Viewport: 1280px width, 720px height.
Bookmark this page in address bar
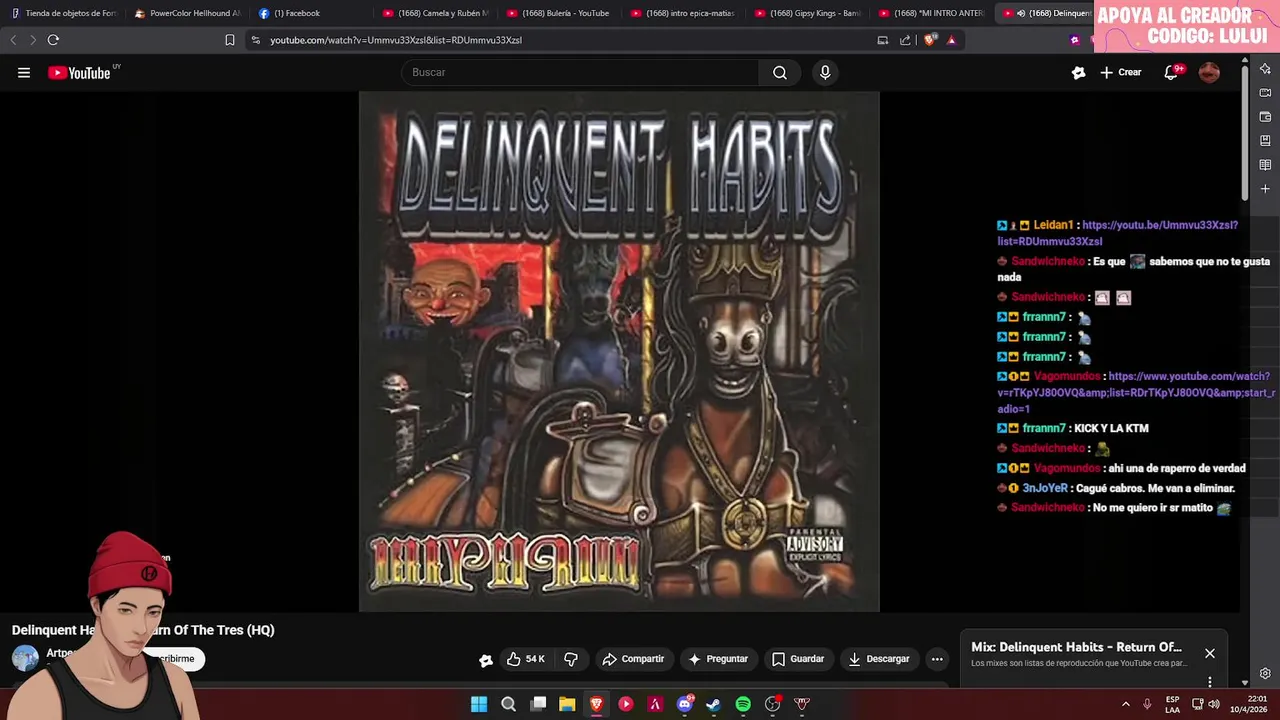point(230,40)
